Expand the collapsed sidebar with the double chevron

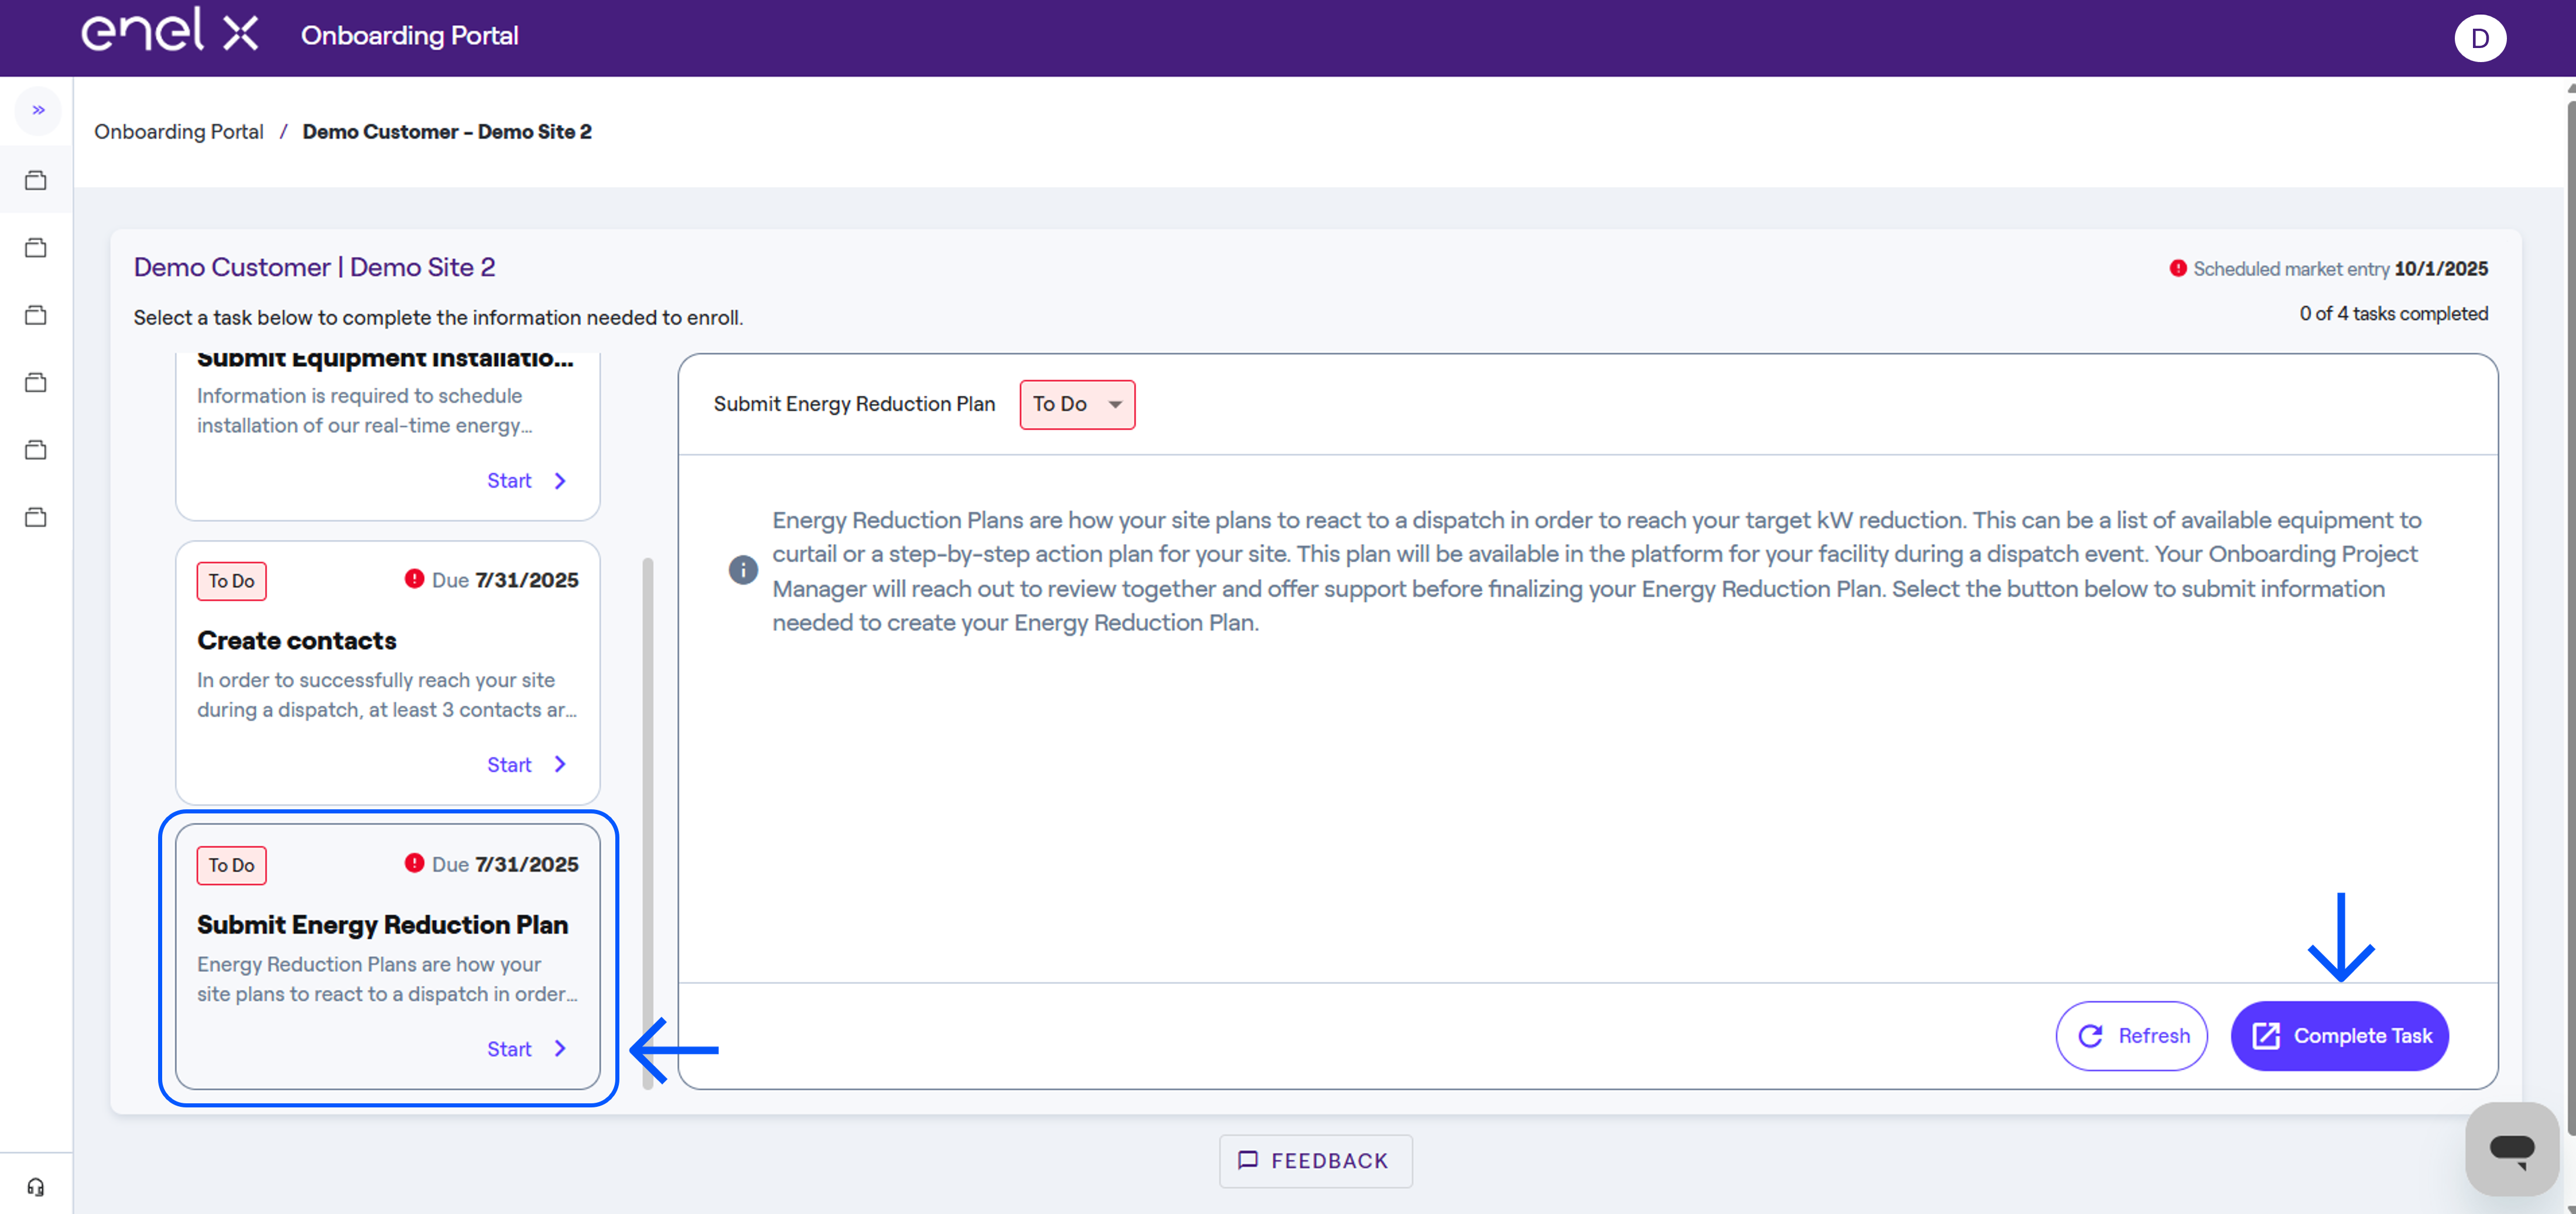pyautogui.click(x=38, y=110)
